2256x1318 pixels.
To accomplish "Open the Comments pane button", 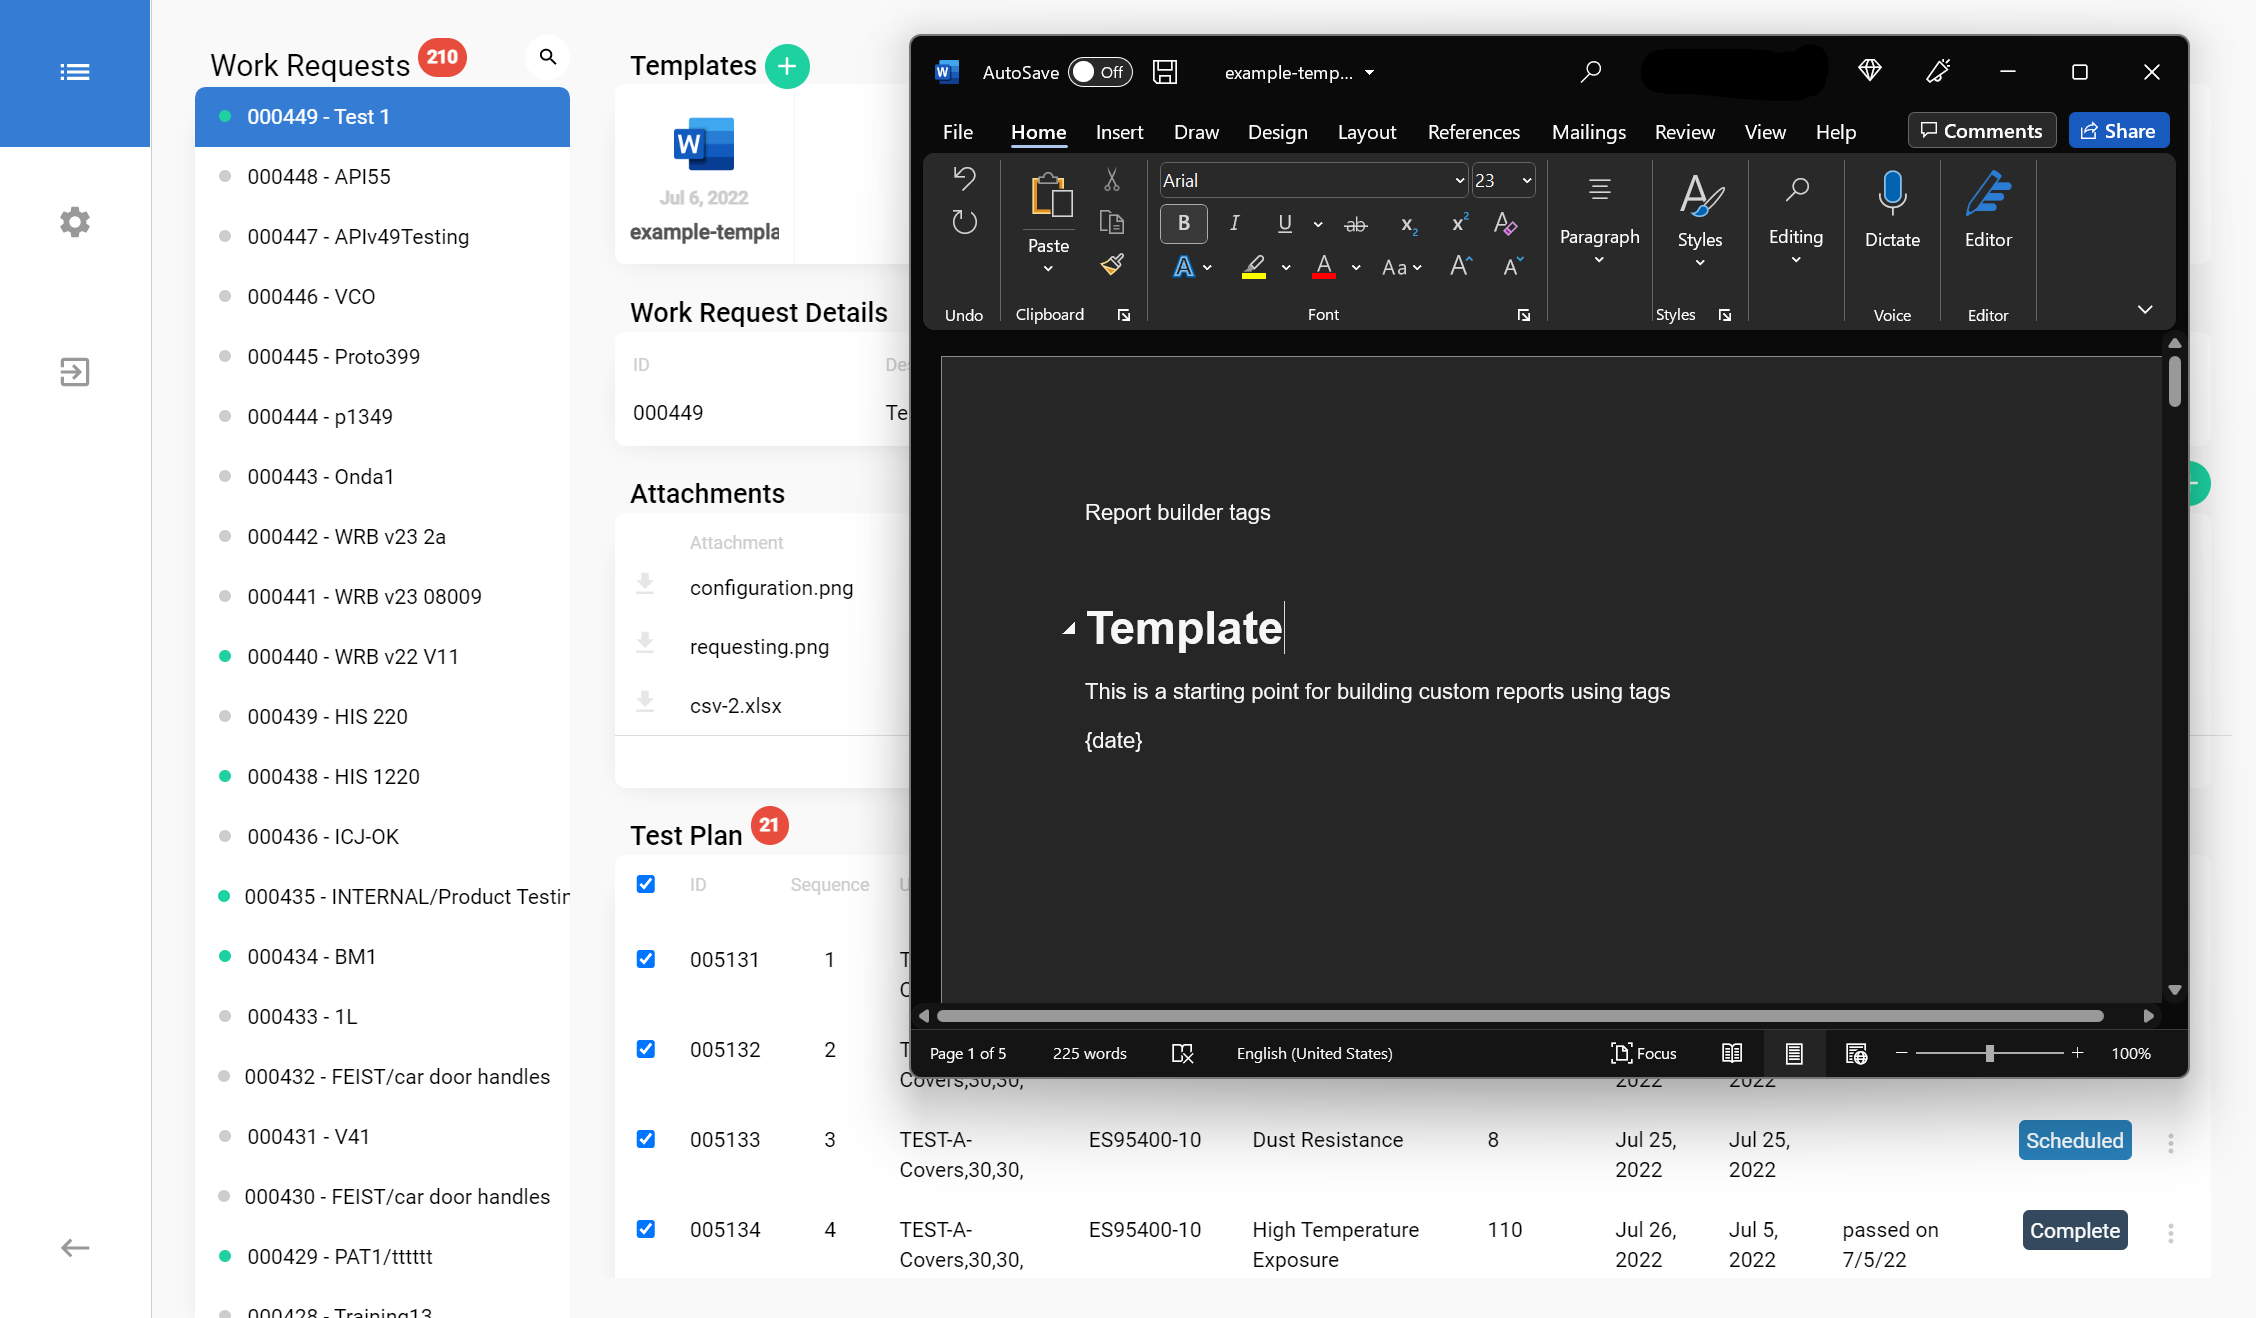I will click(1981, 131).
